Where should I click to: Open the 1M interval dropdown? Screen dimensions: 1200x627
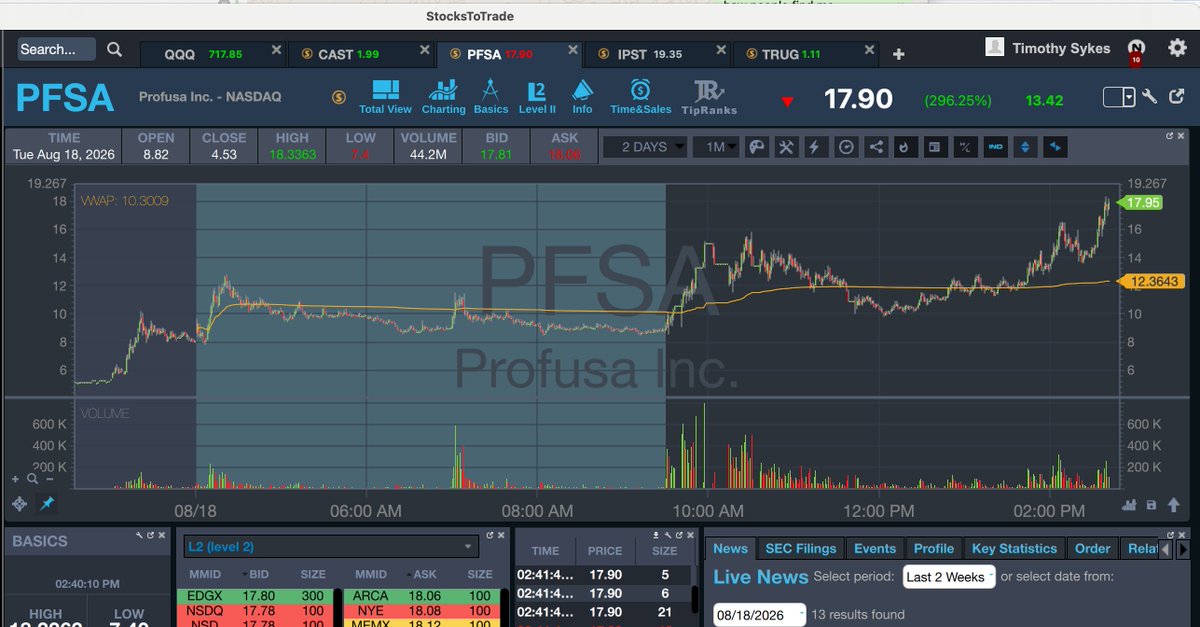716,147
